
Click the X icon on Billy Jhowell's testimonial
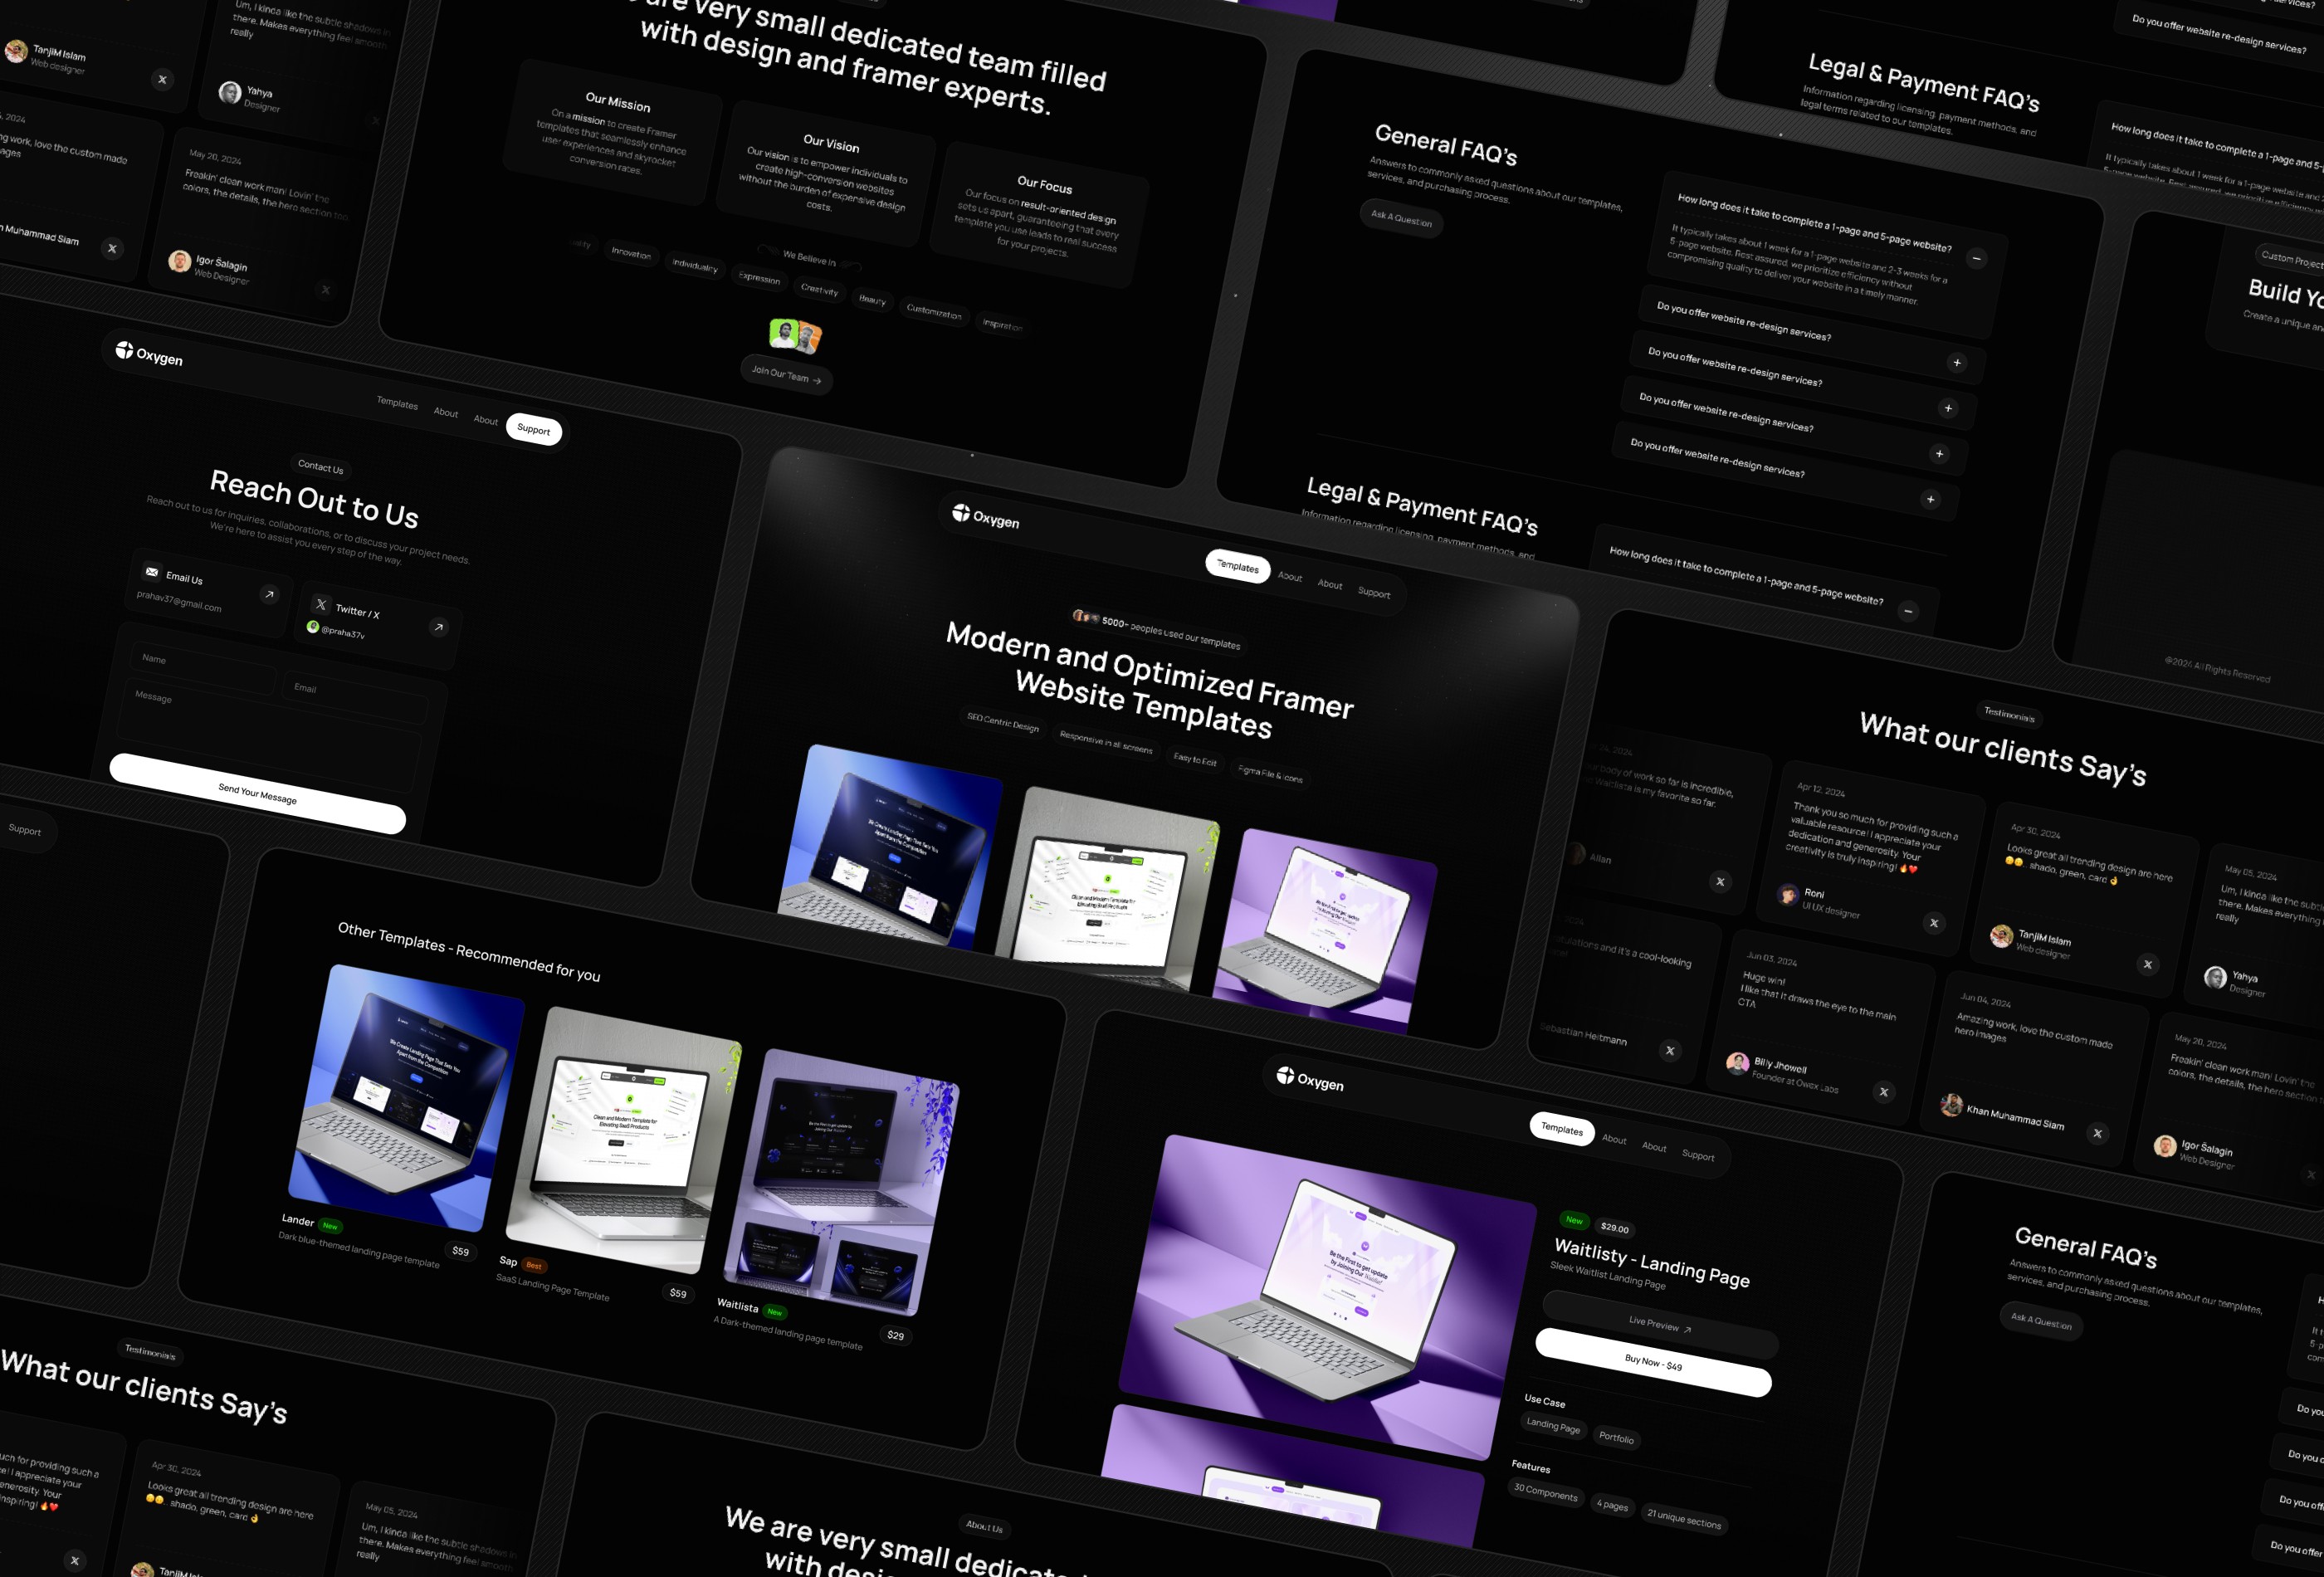coord(1883,1092)
